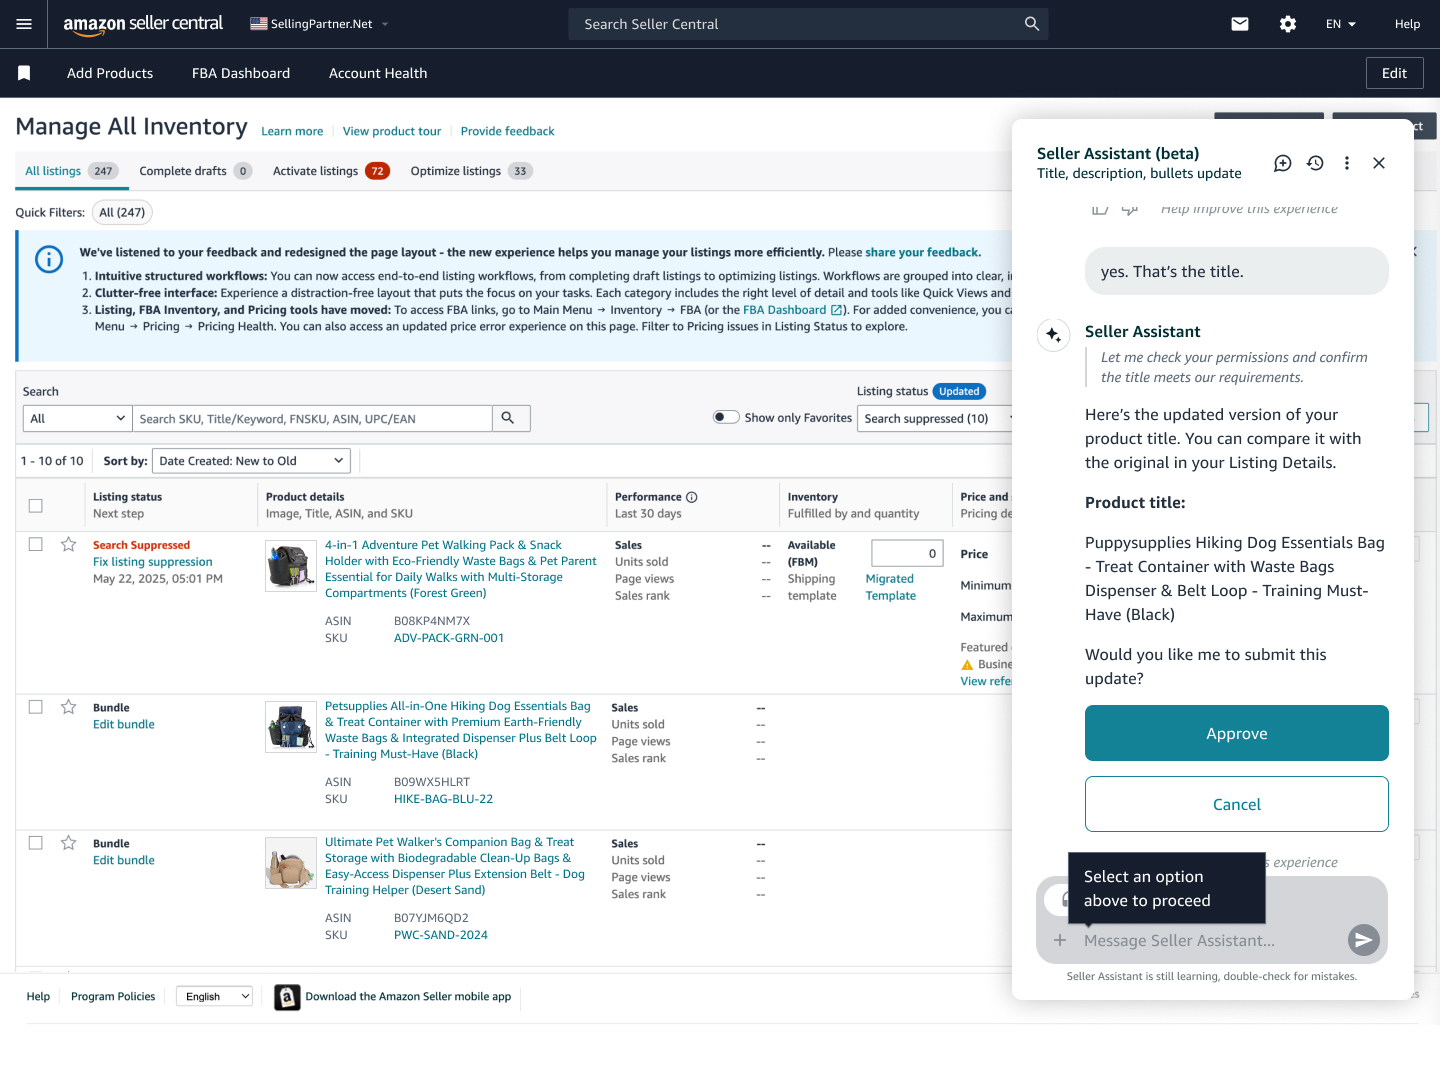Image resolution: width=1444 pixels, height=1083 pixels.
Task: Click the Ultimate Pet Walker's bag thumbnail
Action: coord(290,863)
